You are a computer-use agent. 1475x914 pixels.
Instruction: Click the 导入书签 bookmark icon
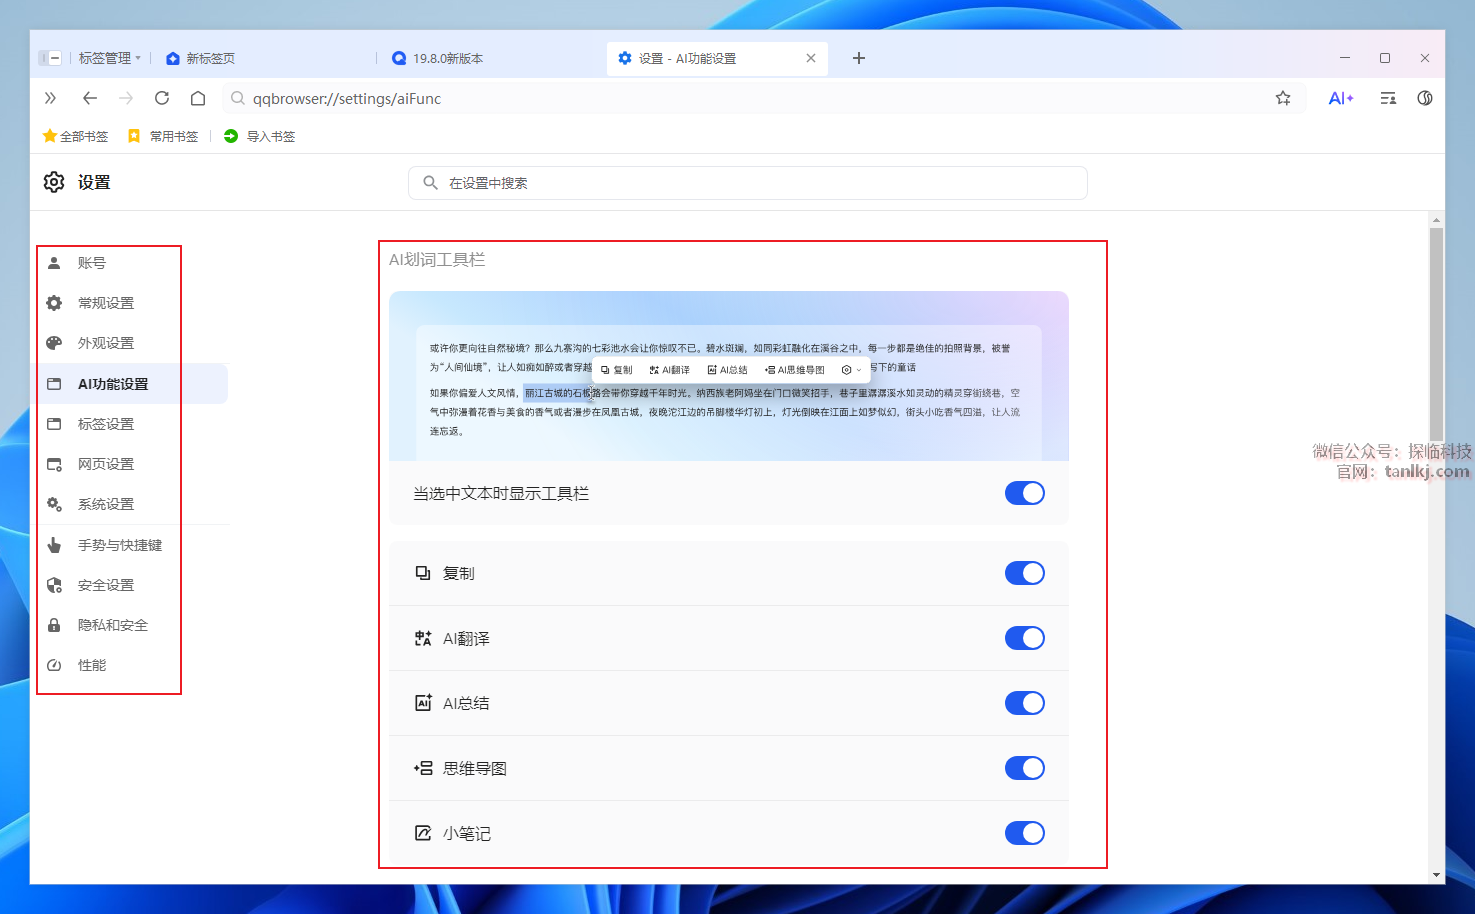231,136
